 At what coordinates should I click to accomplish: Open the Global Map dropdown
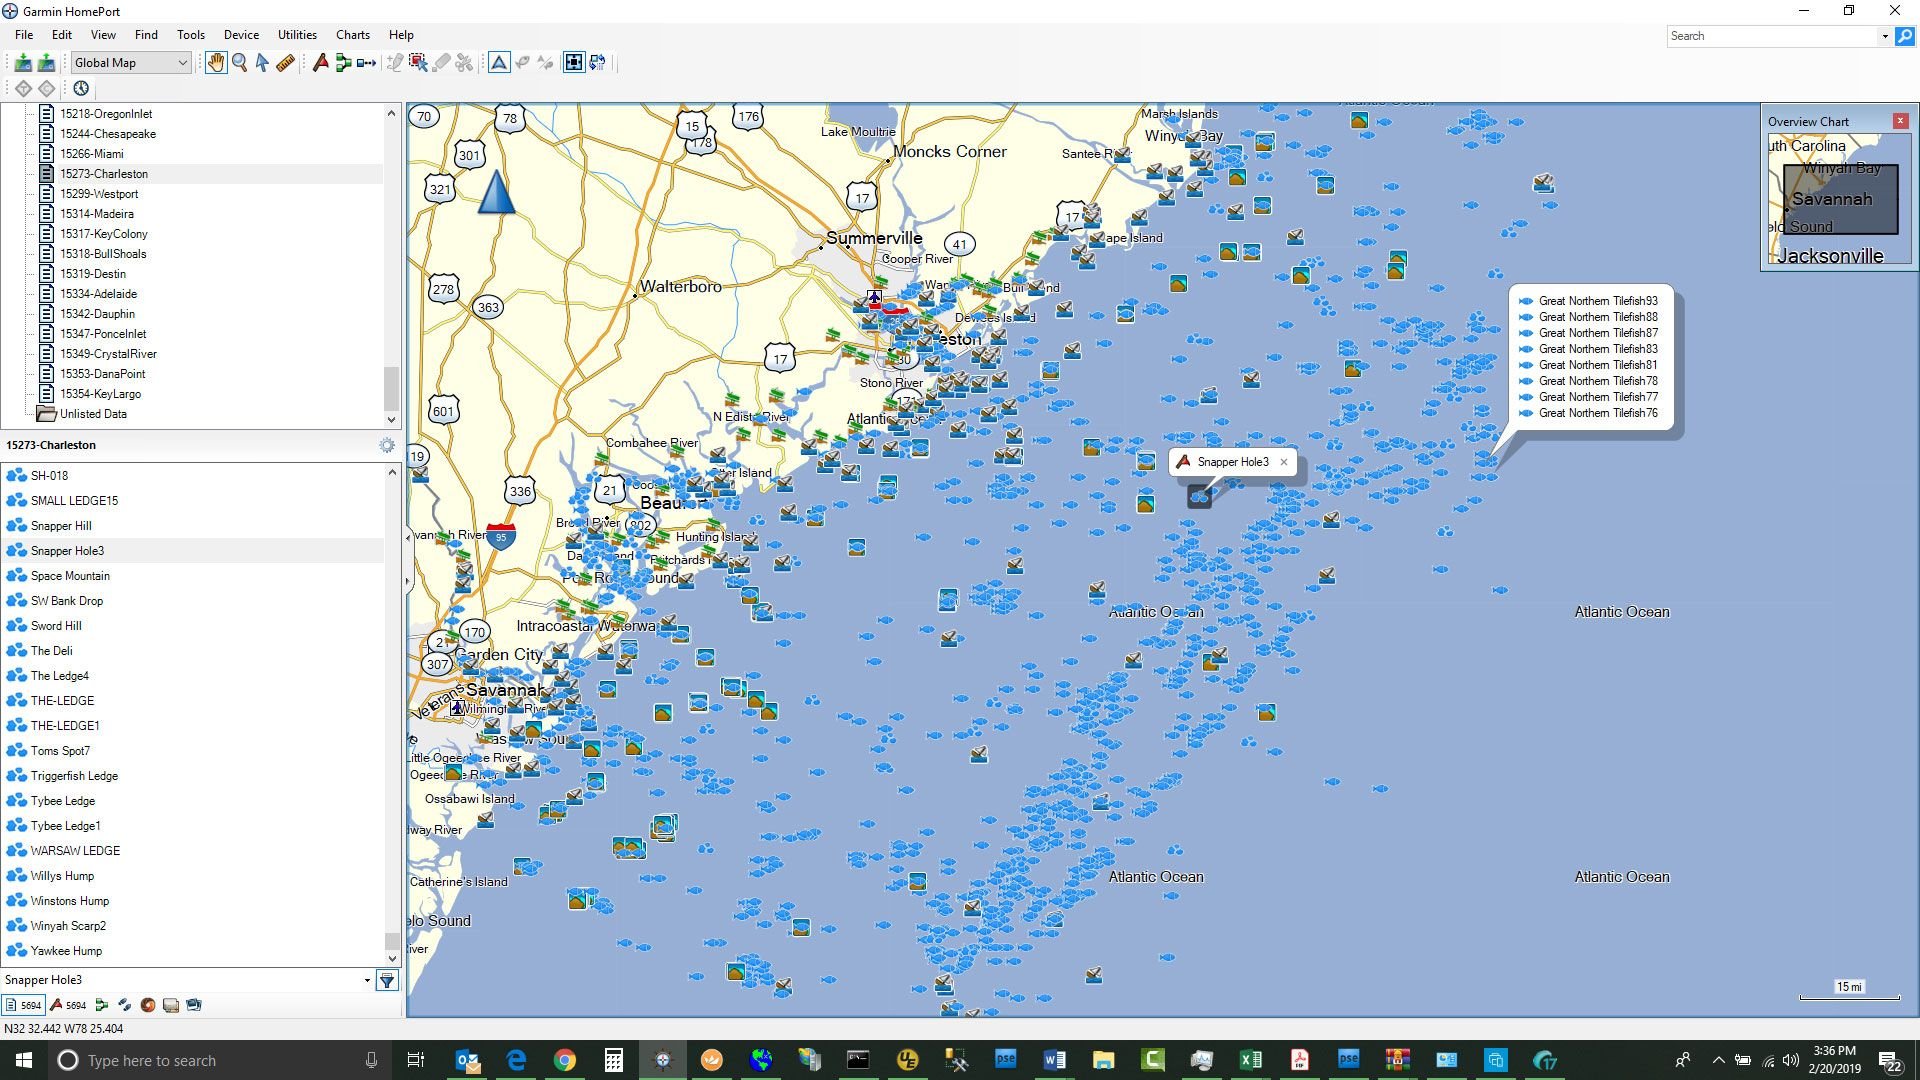130,63
